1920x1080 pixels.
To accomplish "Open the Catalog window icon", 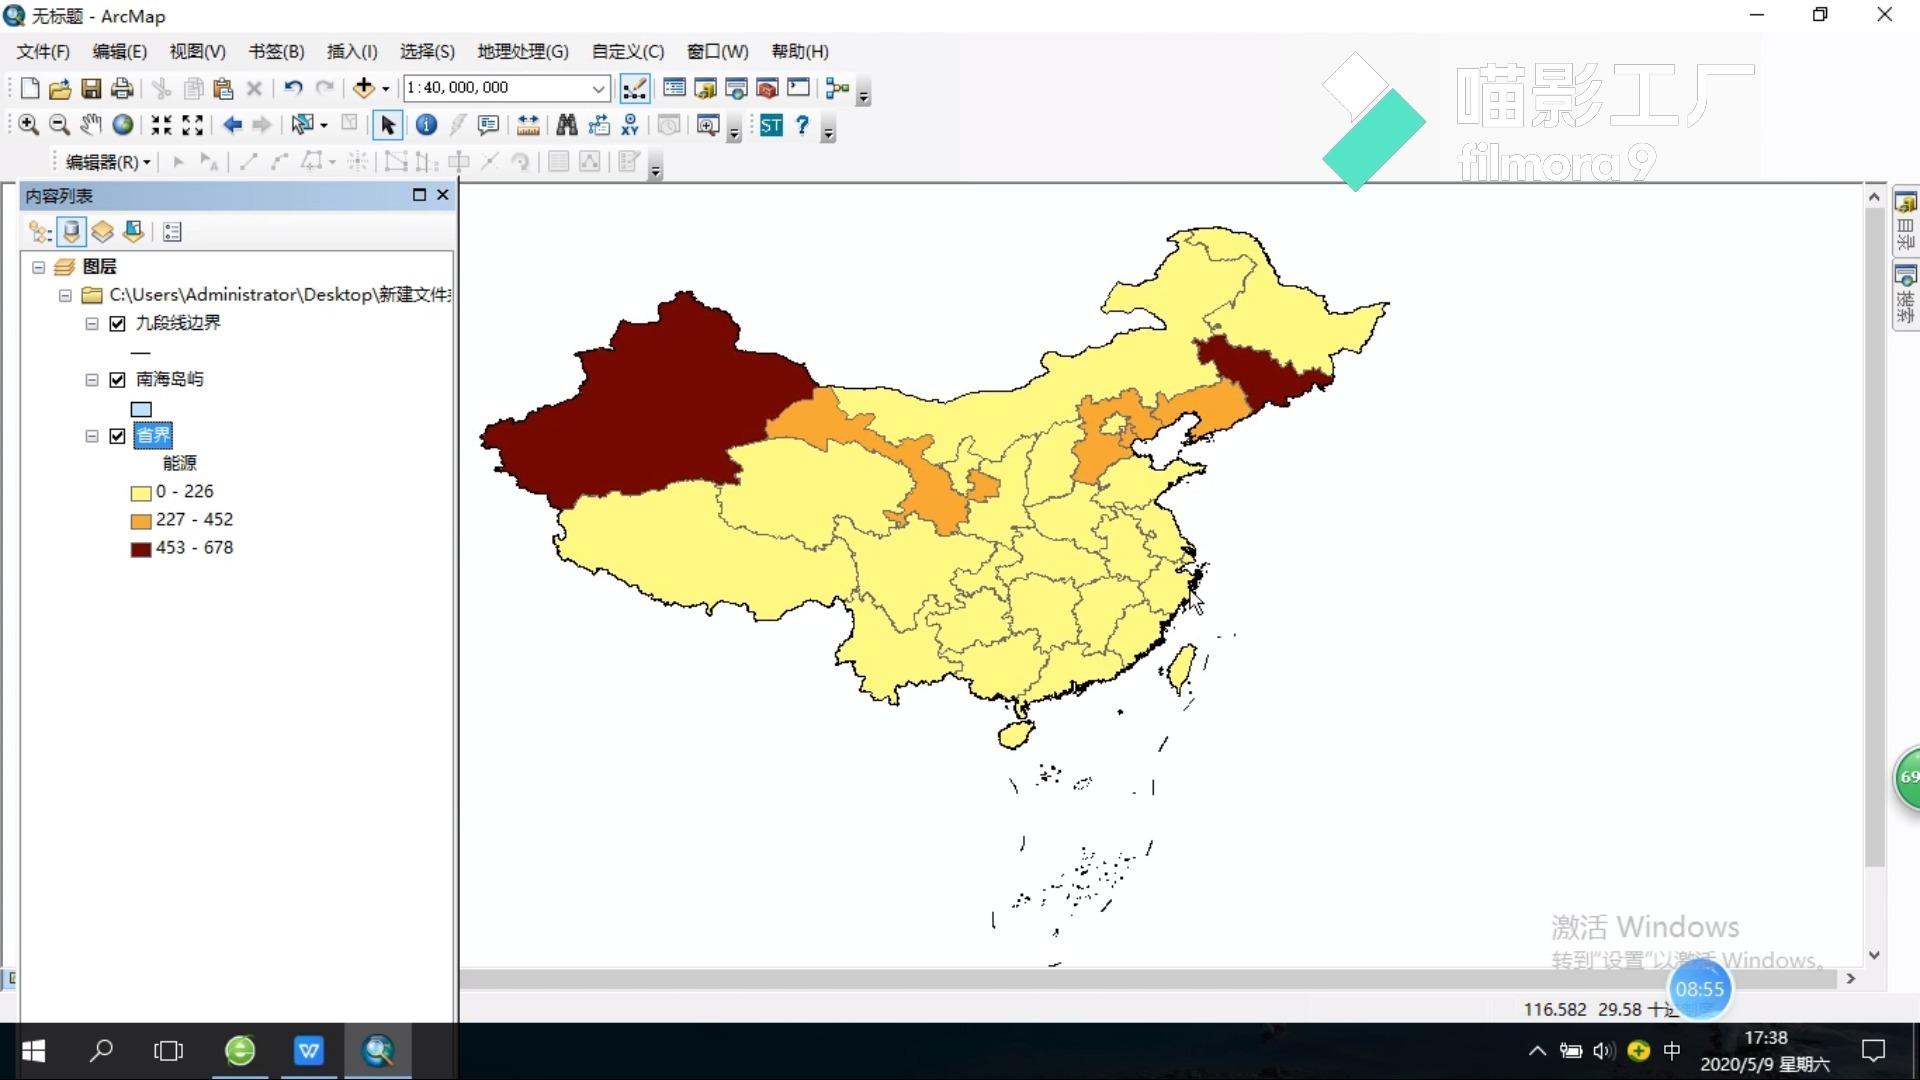I will [707, 88].
